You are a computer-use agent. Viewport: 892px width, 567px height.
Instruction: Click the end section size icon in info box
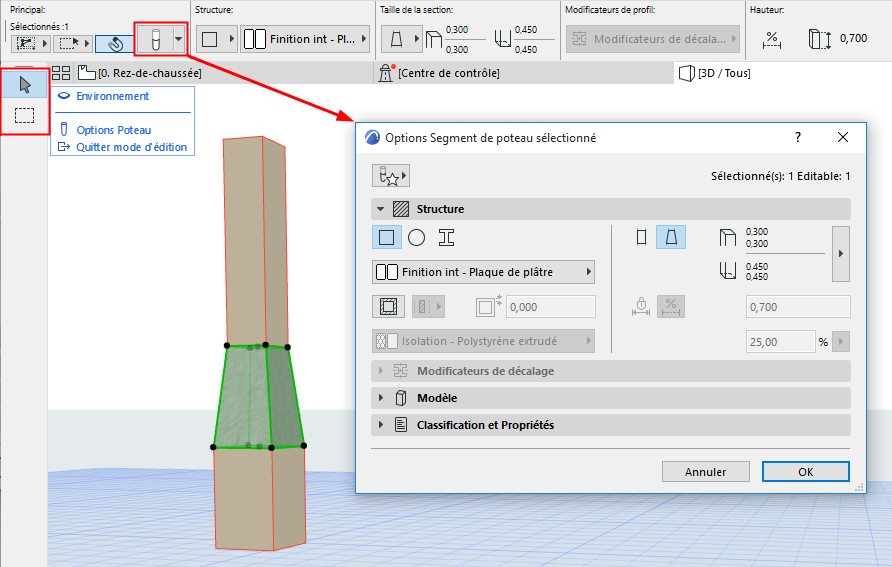click(503, 39)
